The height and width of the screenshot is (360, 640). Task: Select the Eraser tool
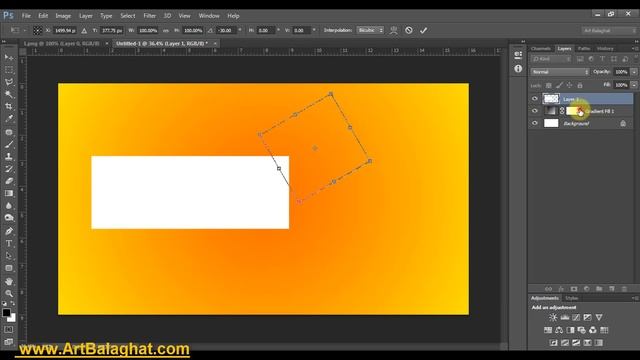coord(9,181)
